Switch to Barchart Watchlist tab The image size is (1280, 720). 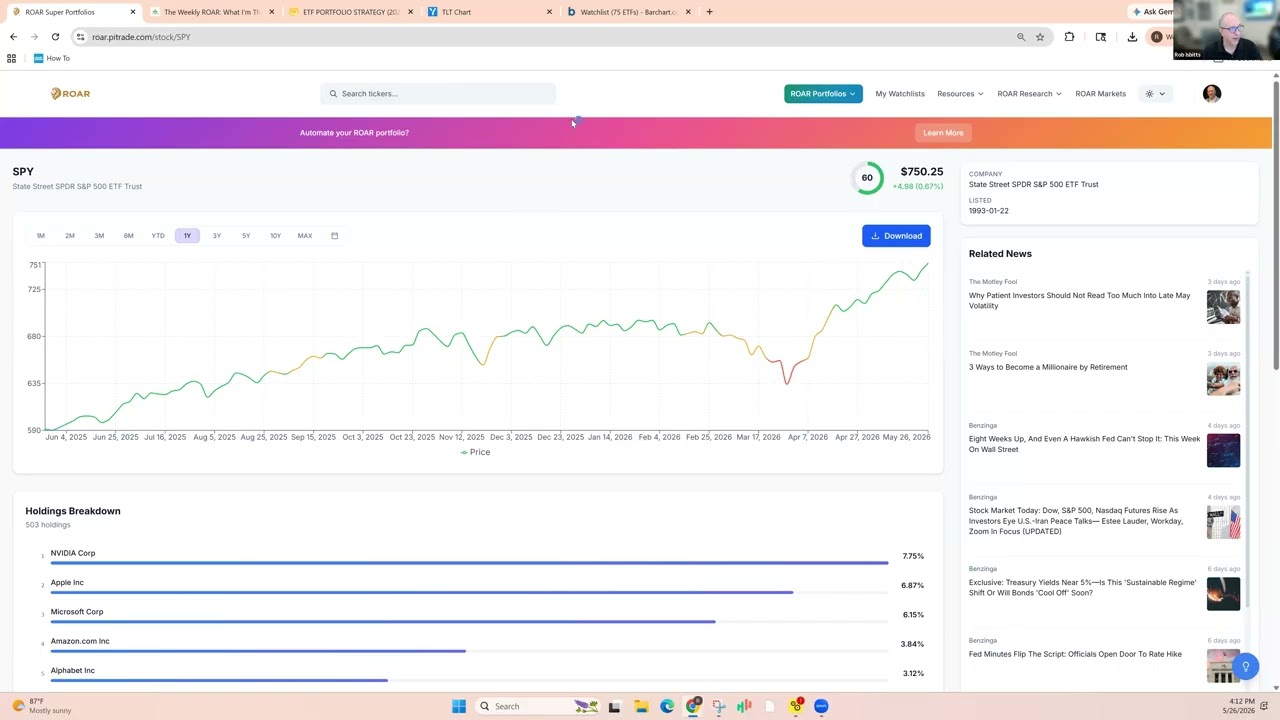(x=626, y=12)
